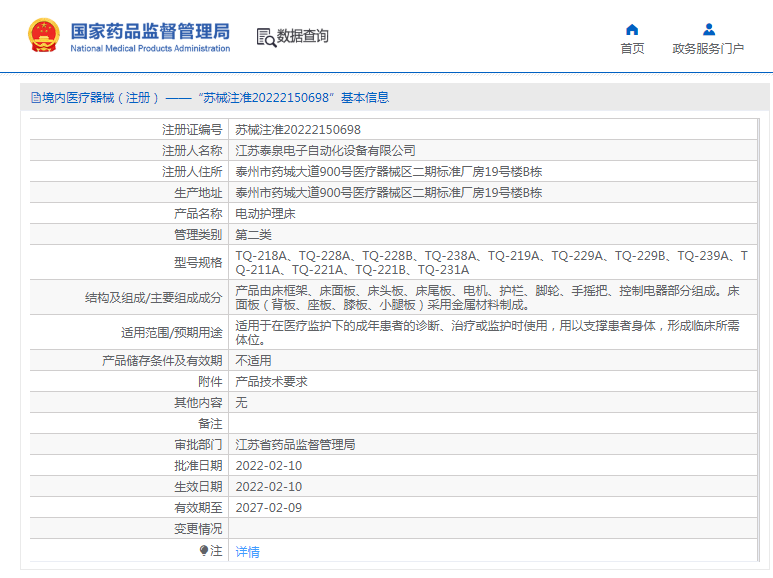Image resolution: width=773 pixels, height=578 pixels.
Task: Select 生效日期 value 2022-02-10
Action: pos(269,487)
